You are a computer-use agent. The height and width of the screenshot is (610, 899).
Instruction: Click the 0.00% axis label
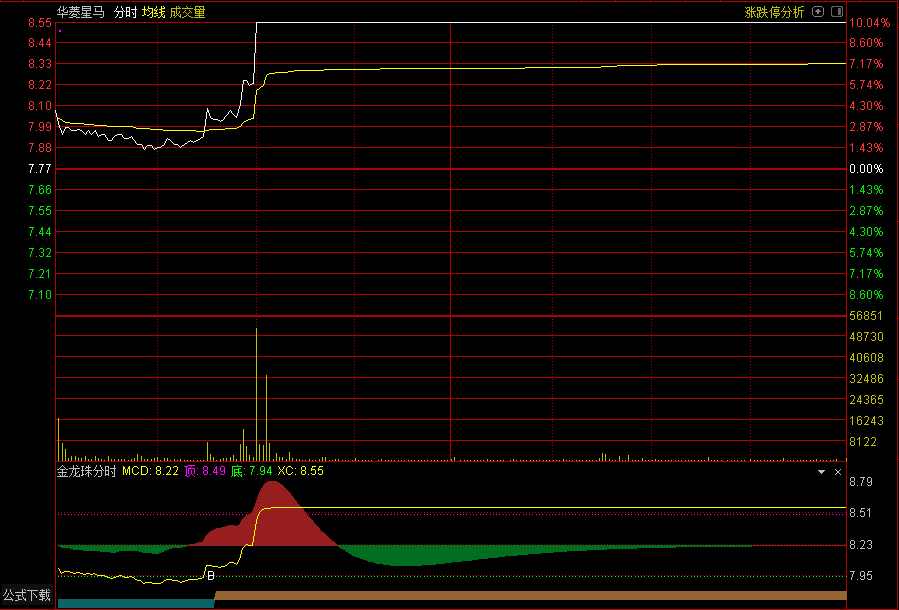[x=866, y=169]
